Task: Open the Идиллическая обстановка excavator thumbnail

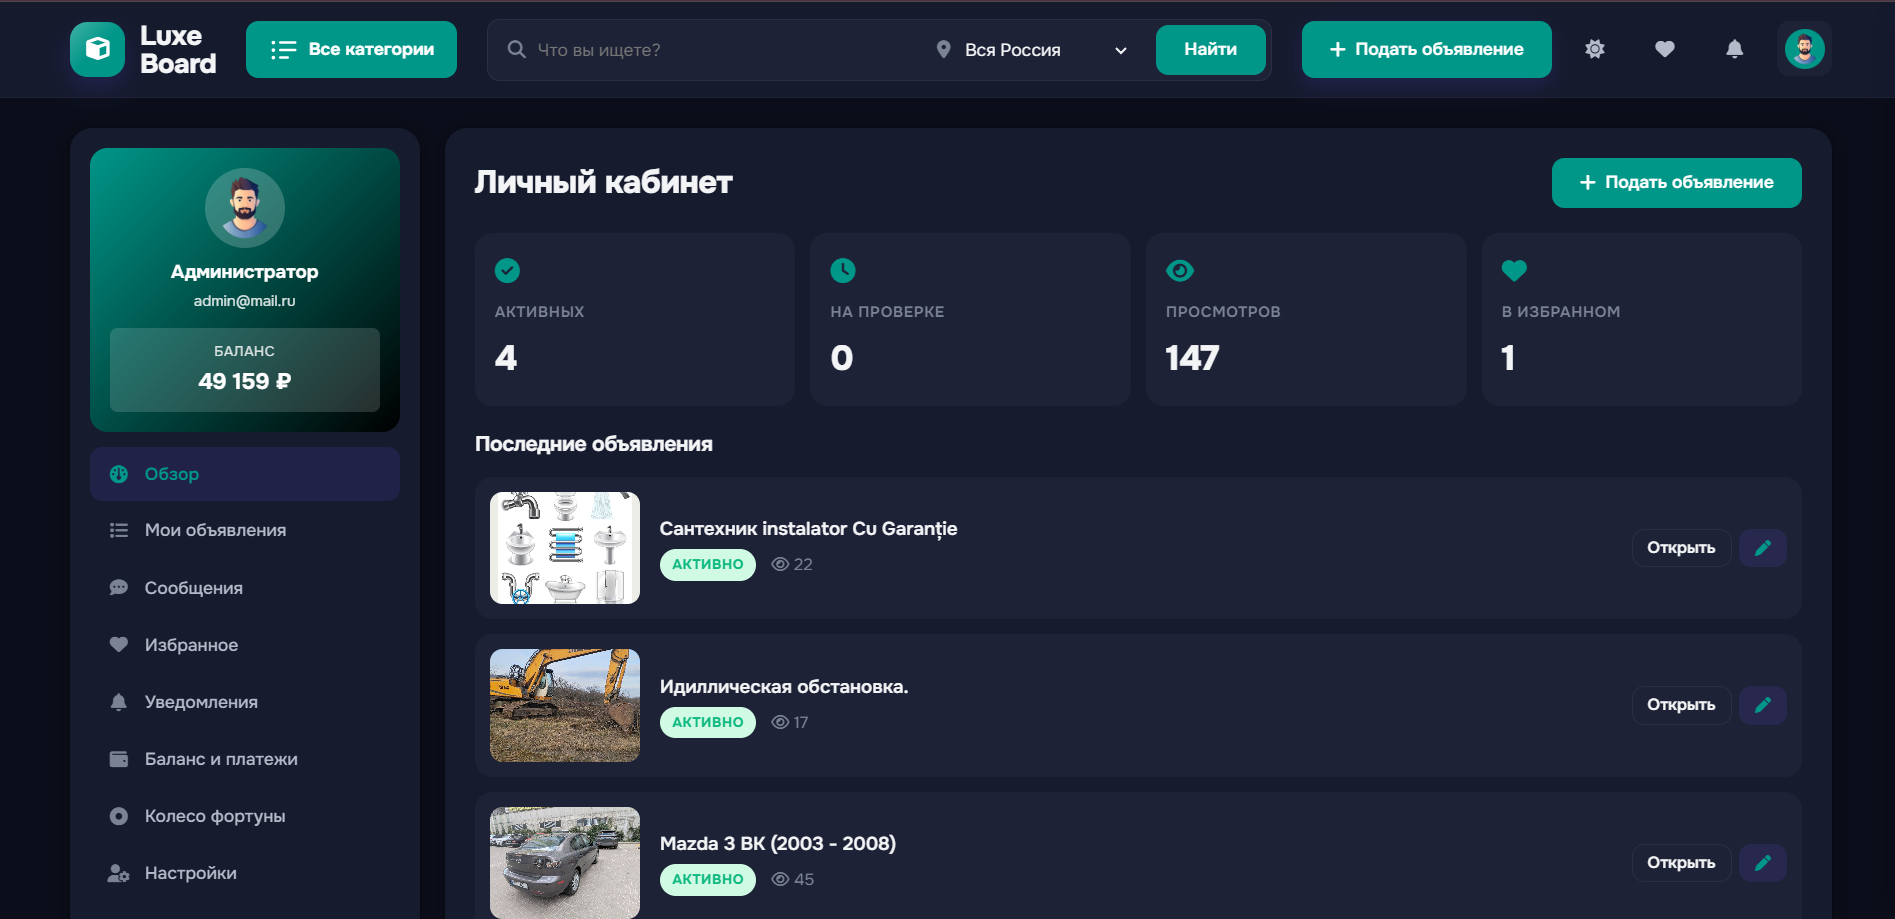Action: 565,705
